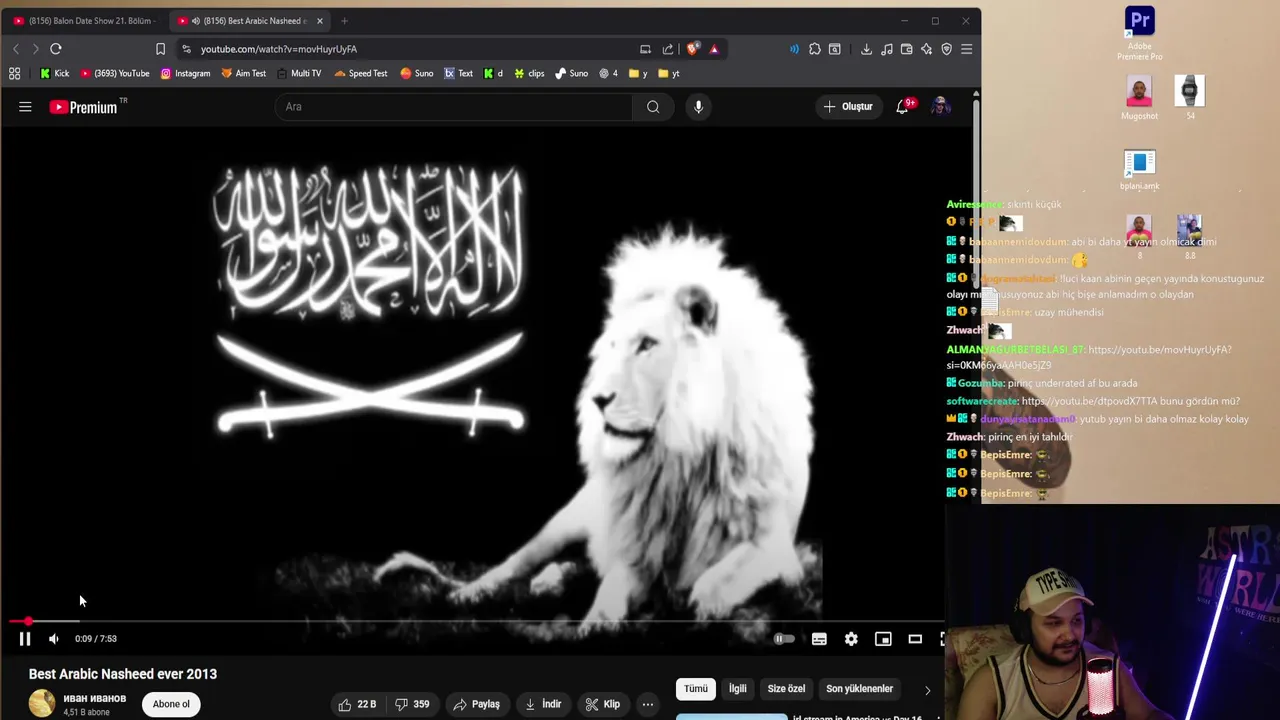Image resolution: width=1280 pixels, height=720 pixels.
Task: Toggle the autoplay switch in the player
Action: point(784,639)
